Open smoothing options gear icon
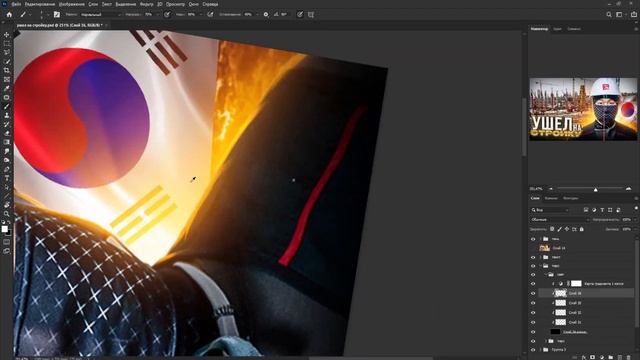The height and width of the screenshot is (360, 640). pyautogui.click(x=266, y=14)
